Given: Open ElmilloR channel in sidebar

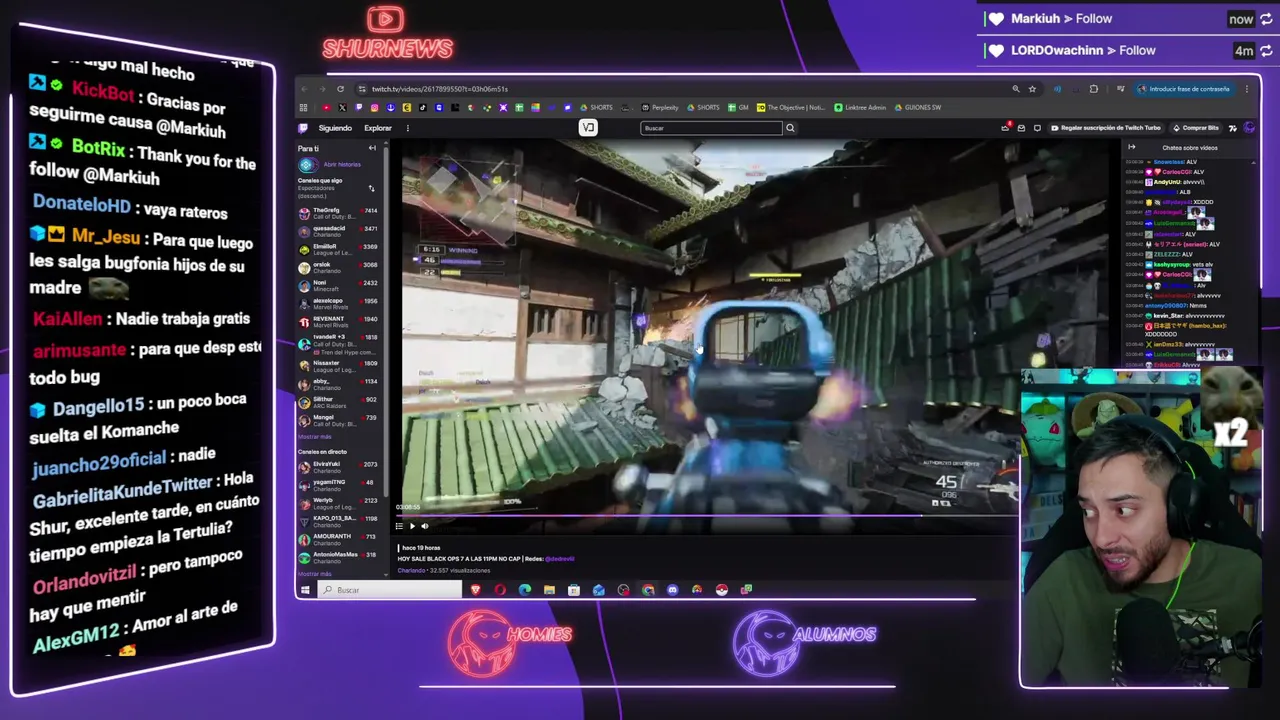Looking at the screenshot, I should [x=338, y=249].
